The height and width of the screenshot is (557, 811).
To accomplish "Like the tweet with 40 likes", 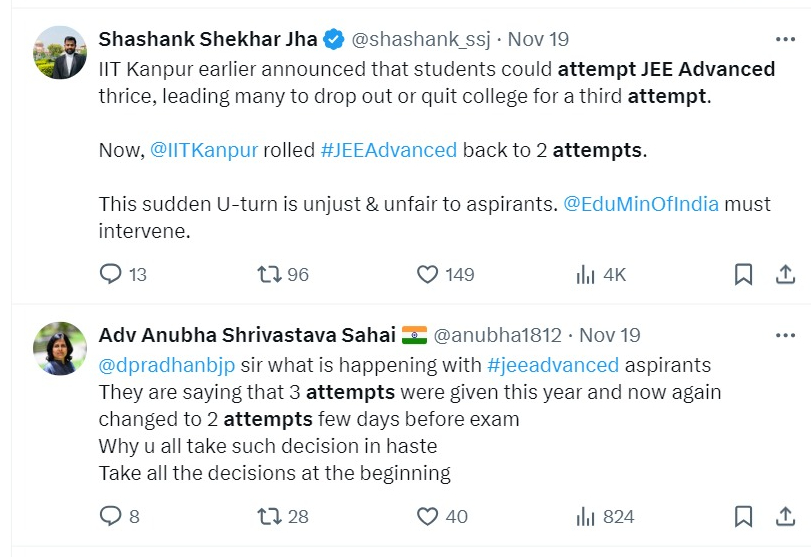I will pos(428,516).
